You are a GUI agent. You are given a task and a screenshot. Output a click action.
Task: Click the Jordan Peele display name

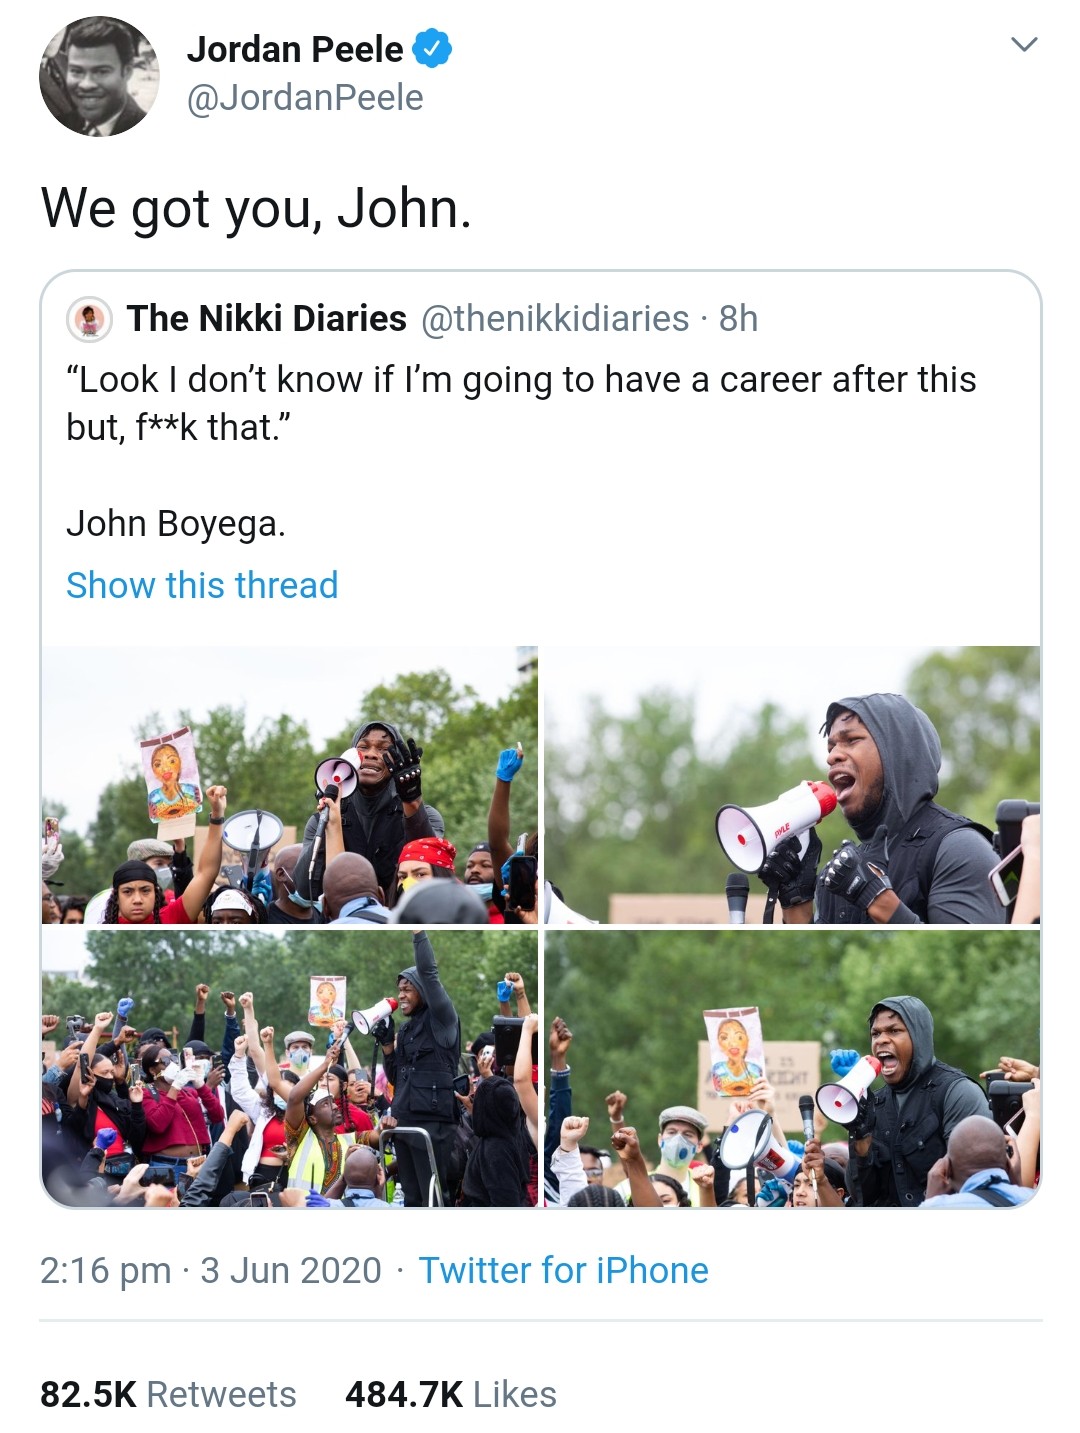tap(295, 49)
